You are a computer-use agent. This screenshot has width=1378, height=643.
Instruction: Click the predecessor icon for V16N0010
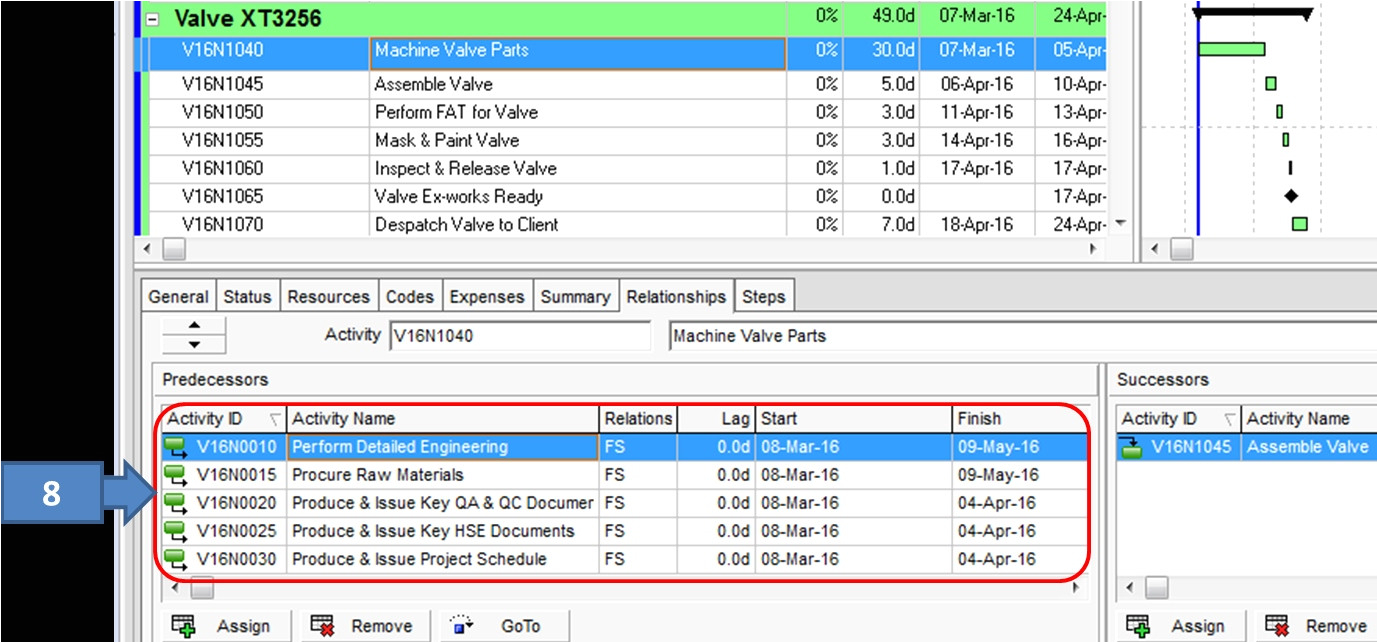pyautogui.click(x=176, y=447)
